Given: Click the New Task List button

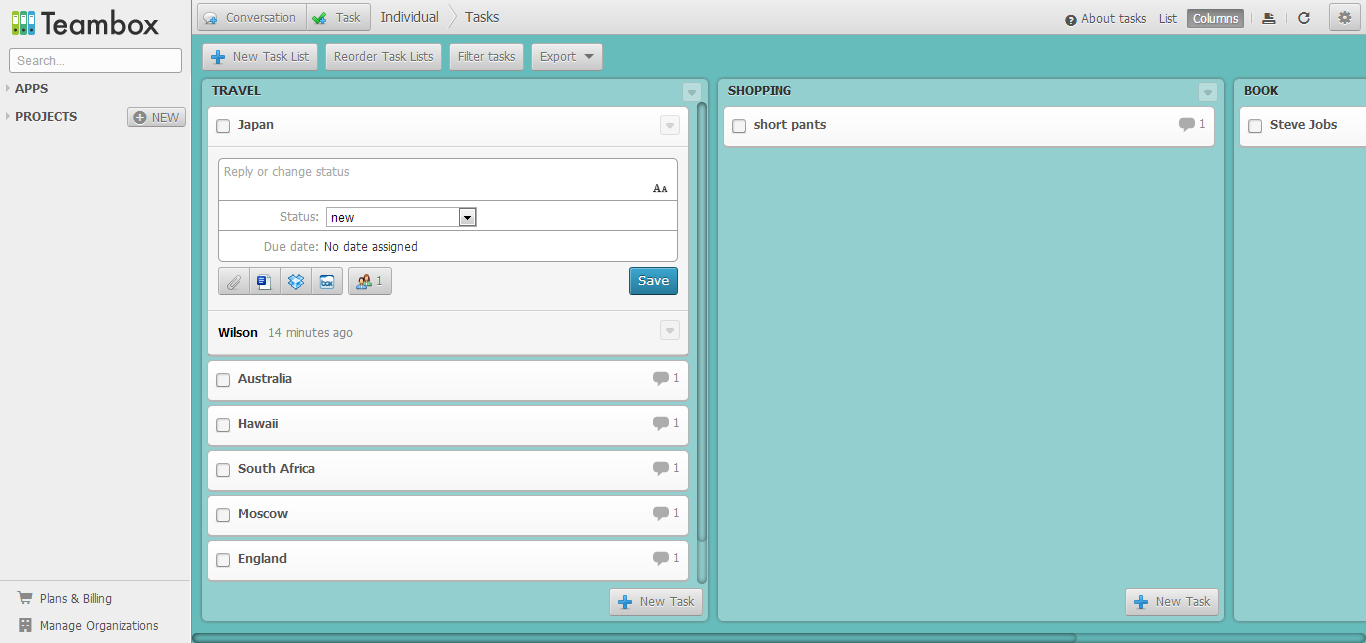Looking at the screenshot, I should pyautogui.click(x=260, y=57).
